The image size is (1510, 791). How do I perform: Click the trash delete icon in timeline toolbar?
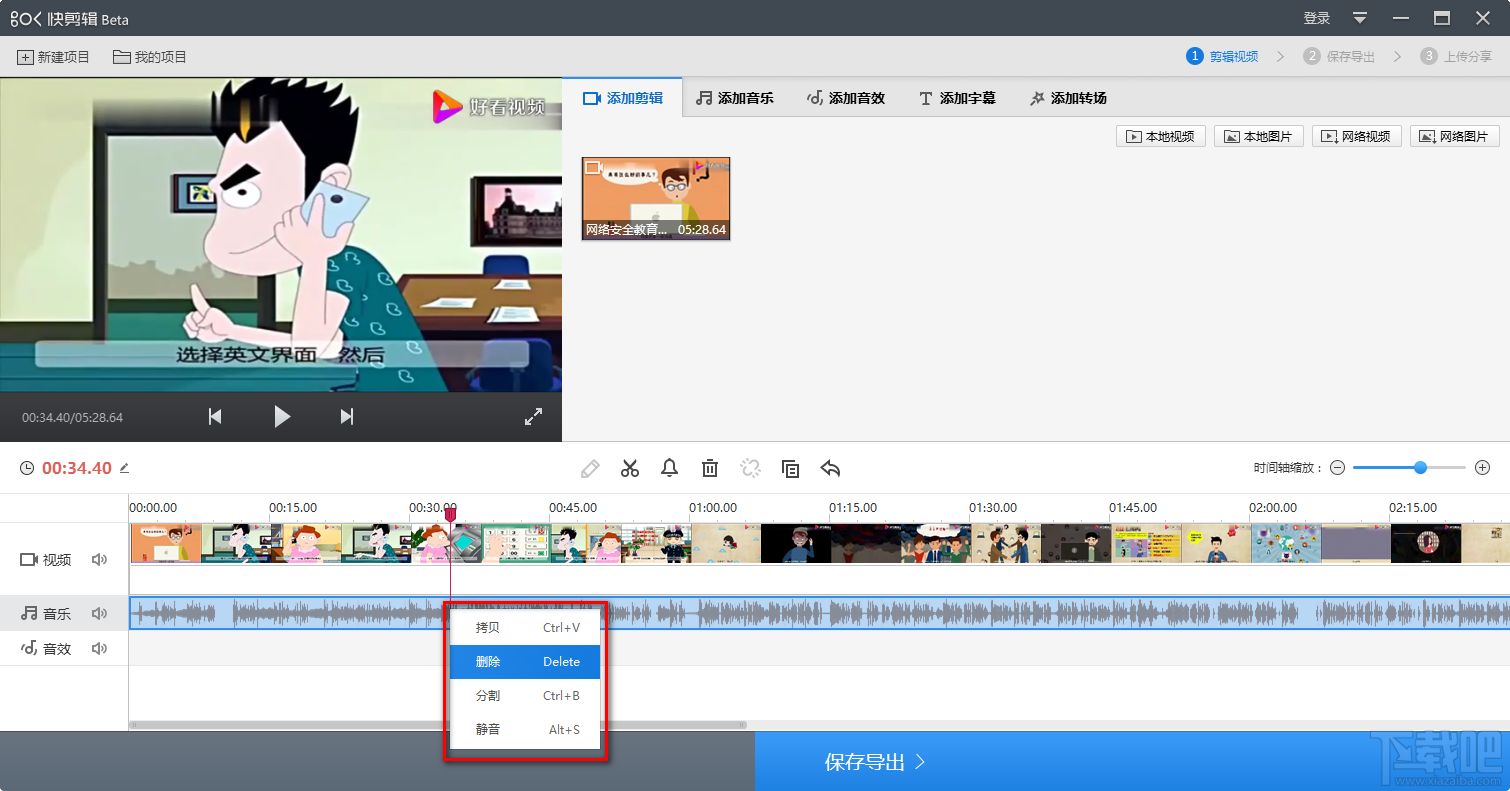tap(710, 468)
